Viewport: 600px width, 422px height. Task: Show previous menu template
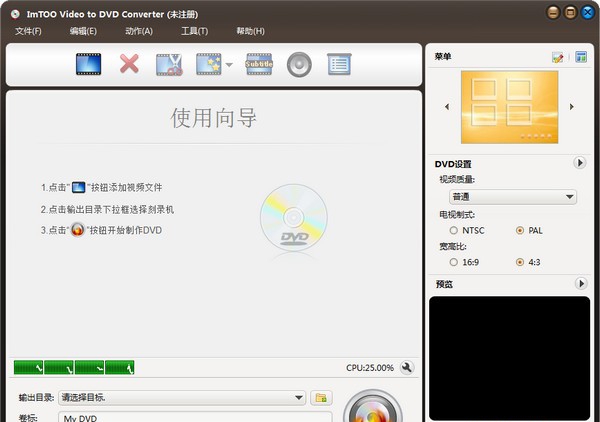click(447, 107)
